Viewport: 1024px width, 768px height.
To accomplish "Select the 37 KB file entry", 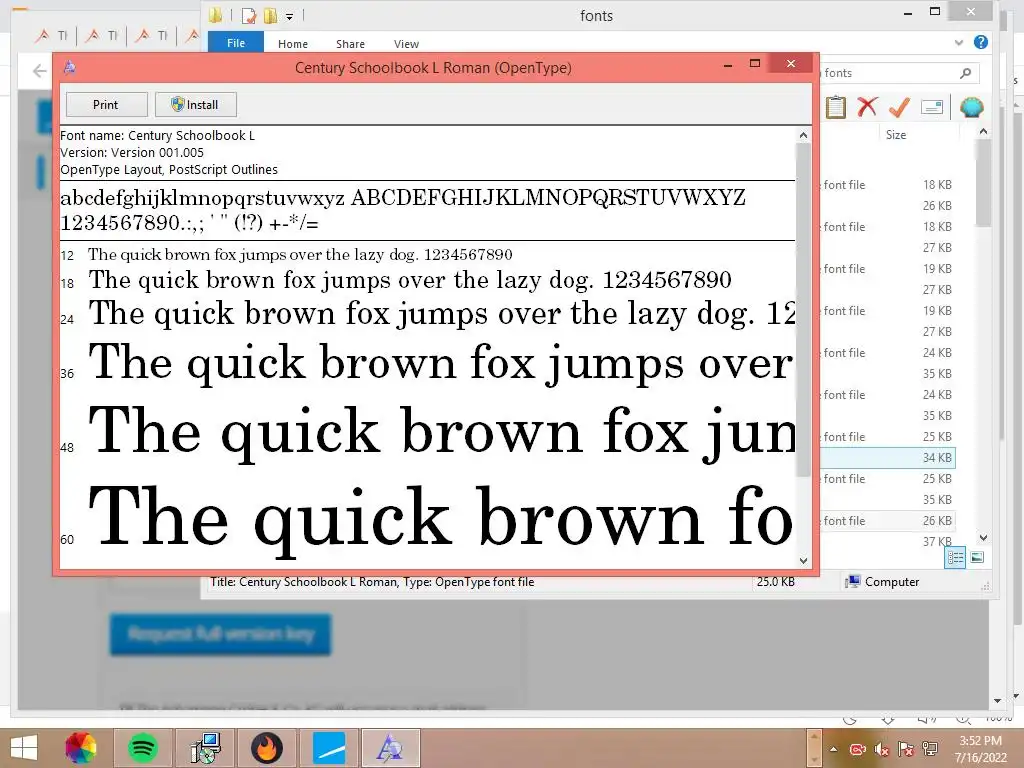I will tap(937, 541).
